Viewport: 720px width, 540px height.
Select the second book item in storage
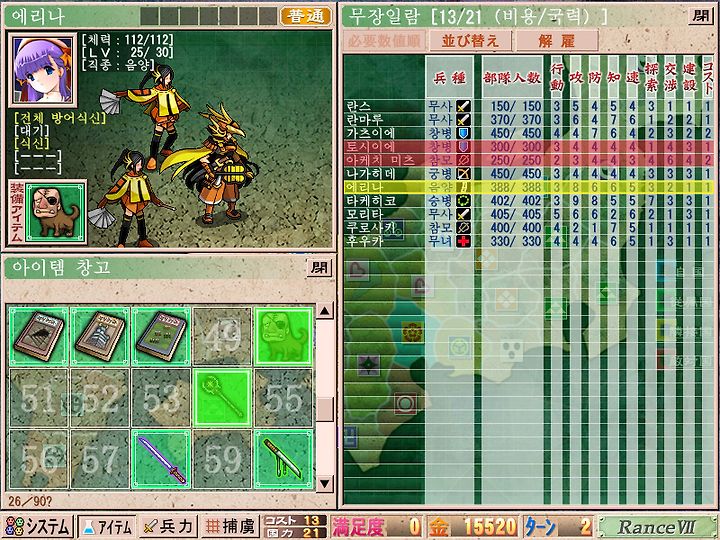(100, 337)
